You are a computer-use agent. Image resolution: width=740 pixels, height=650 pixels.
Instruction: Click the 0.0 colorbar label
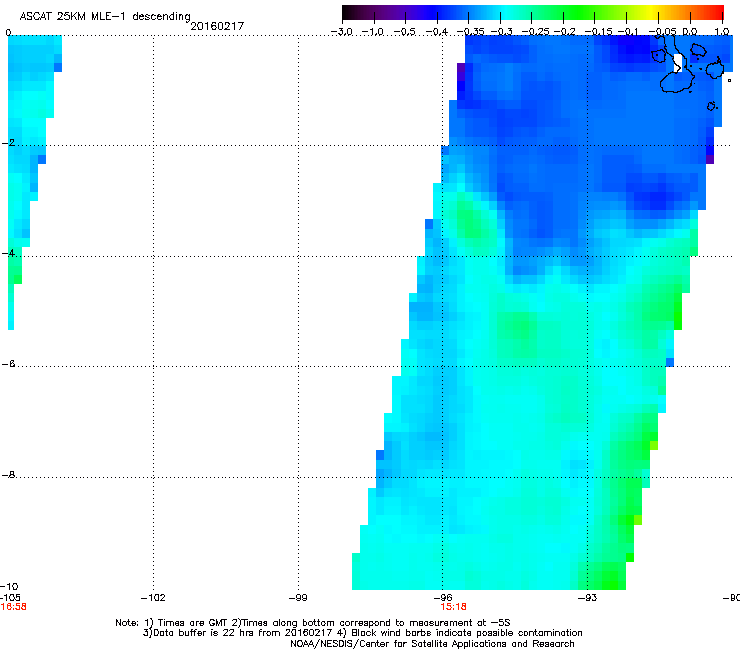690,32
